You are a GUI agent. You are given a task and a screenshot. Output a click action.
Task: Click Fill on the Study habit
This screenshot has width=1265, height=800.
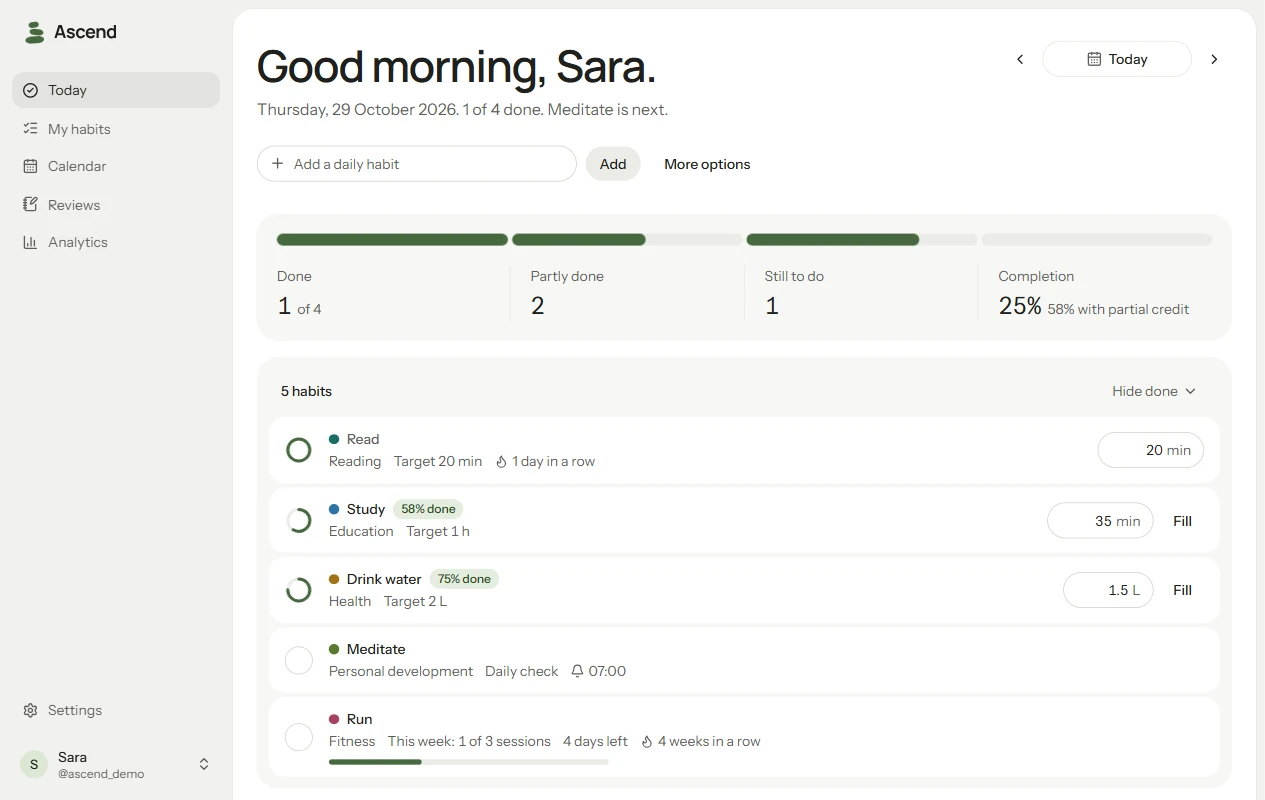click(x=1182, y=521)
